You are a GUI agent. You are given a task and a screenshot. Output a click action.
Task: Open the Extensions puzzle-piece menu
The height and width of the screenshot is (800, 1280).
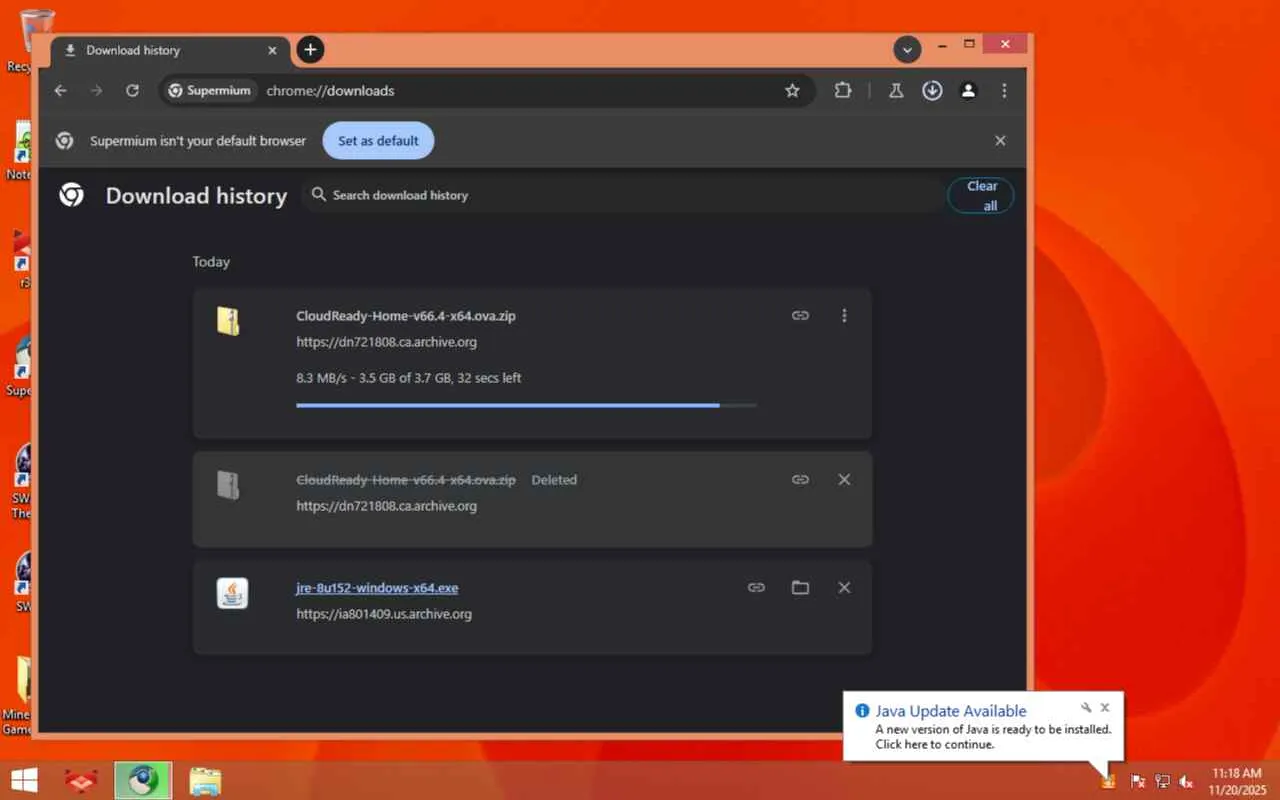coord(843,91)
